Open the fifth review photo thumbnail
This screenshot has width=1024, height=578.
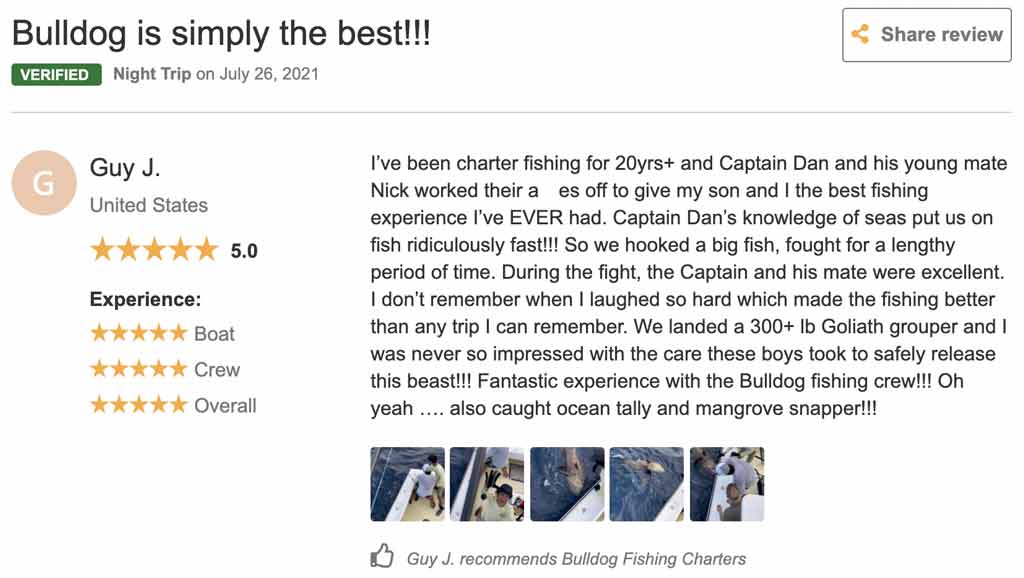(727, 484)
